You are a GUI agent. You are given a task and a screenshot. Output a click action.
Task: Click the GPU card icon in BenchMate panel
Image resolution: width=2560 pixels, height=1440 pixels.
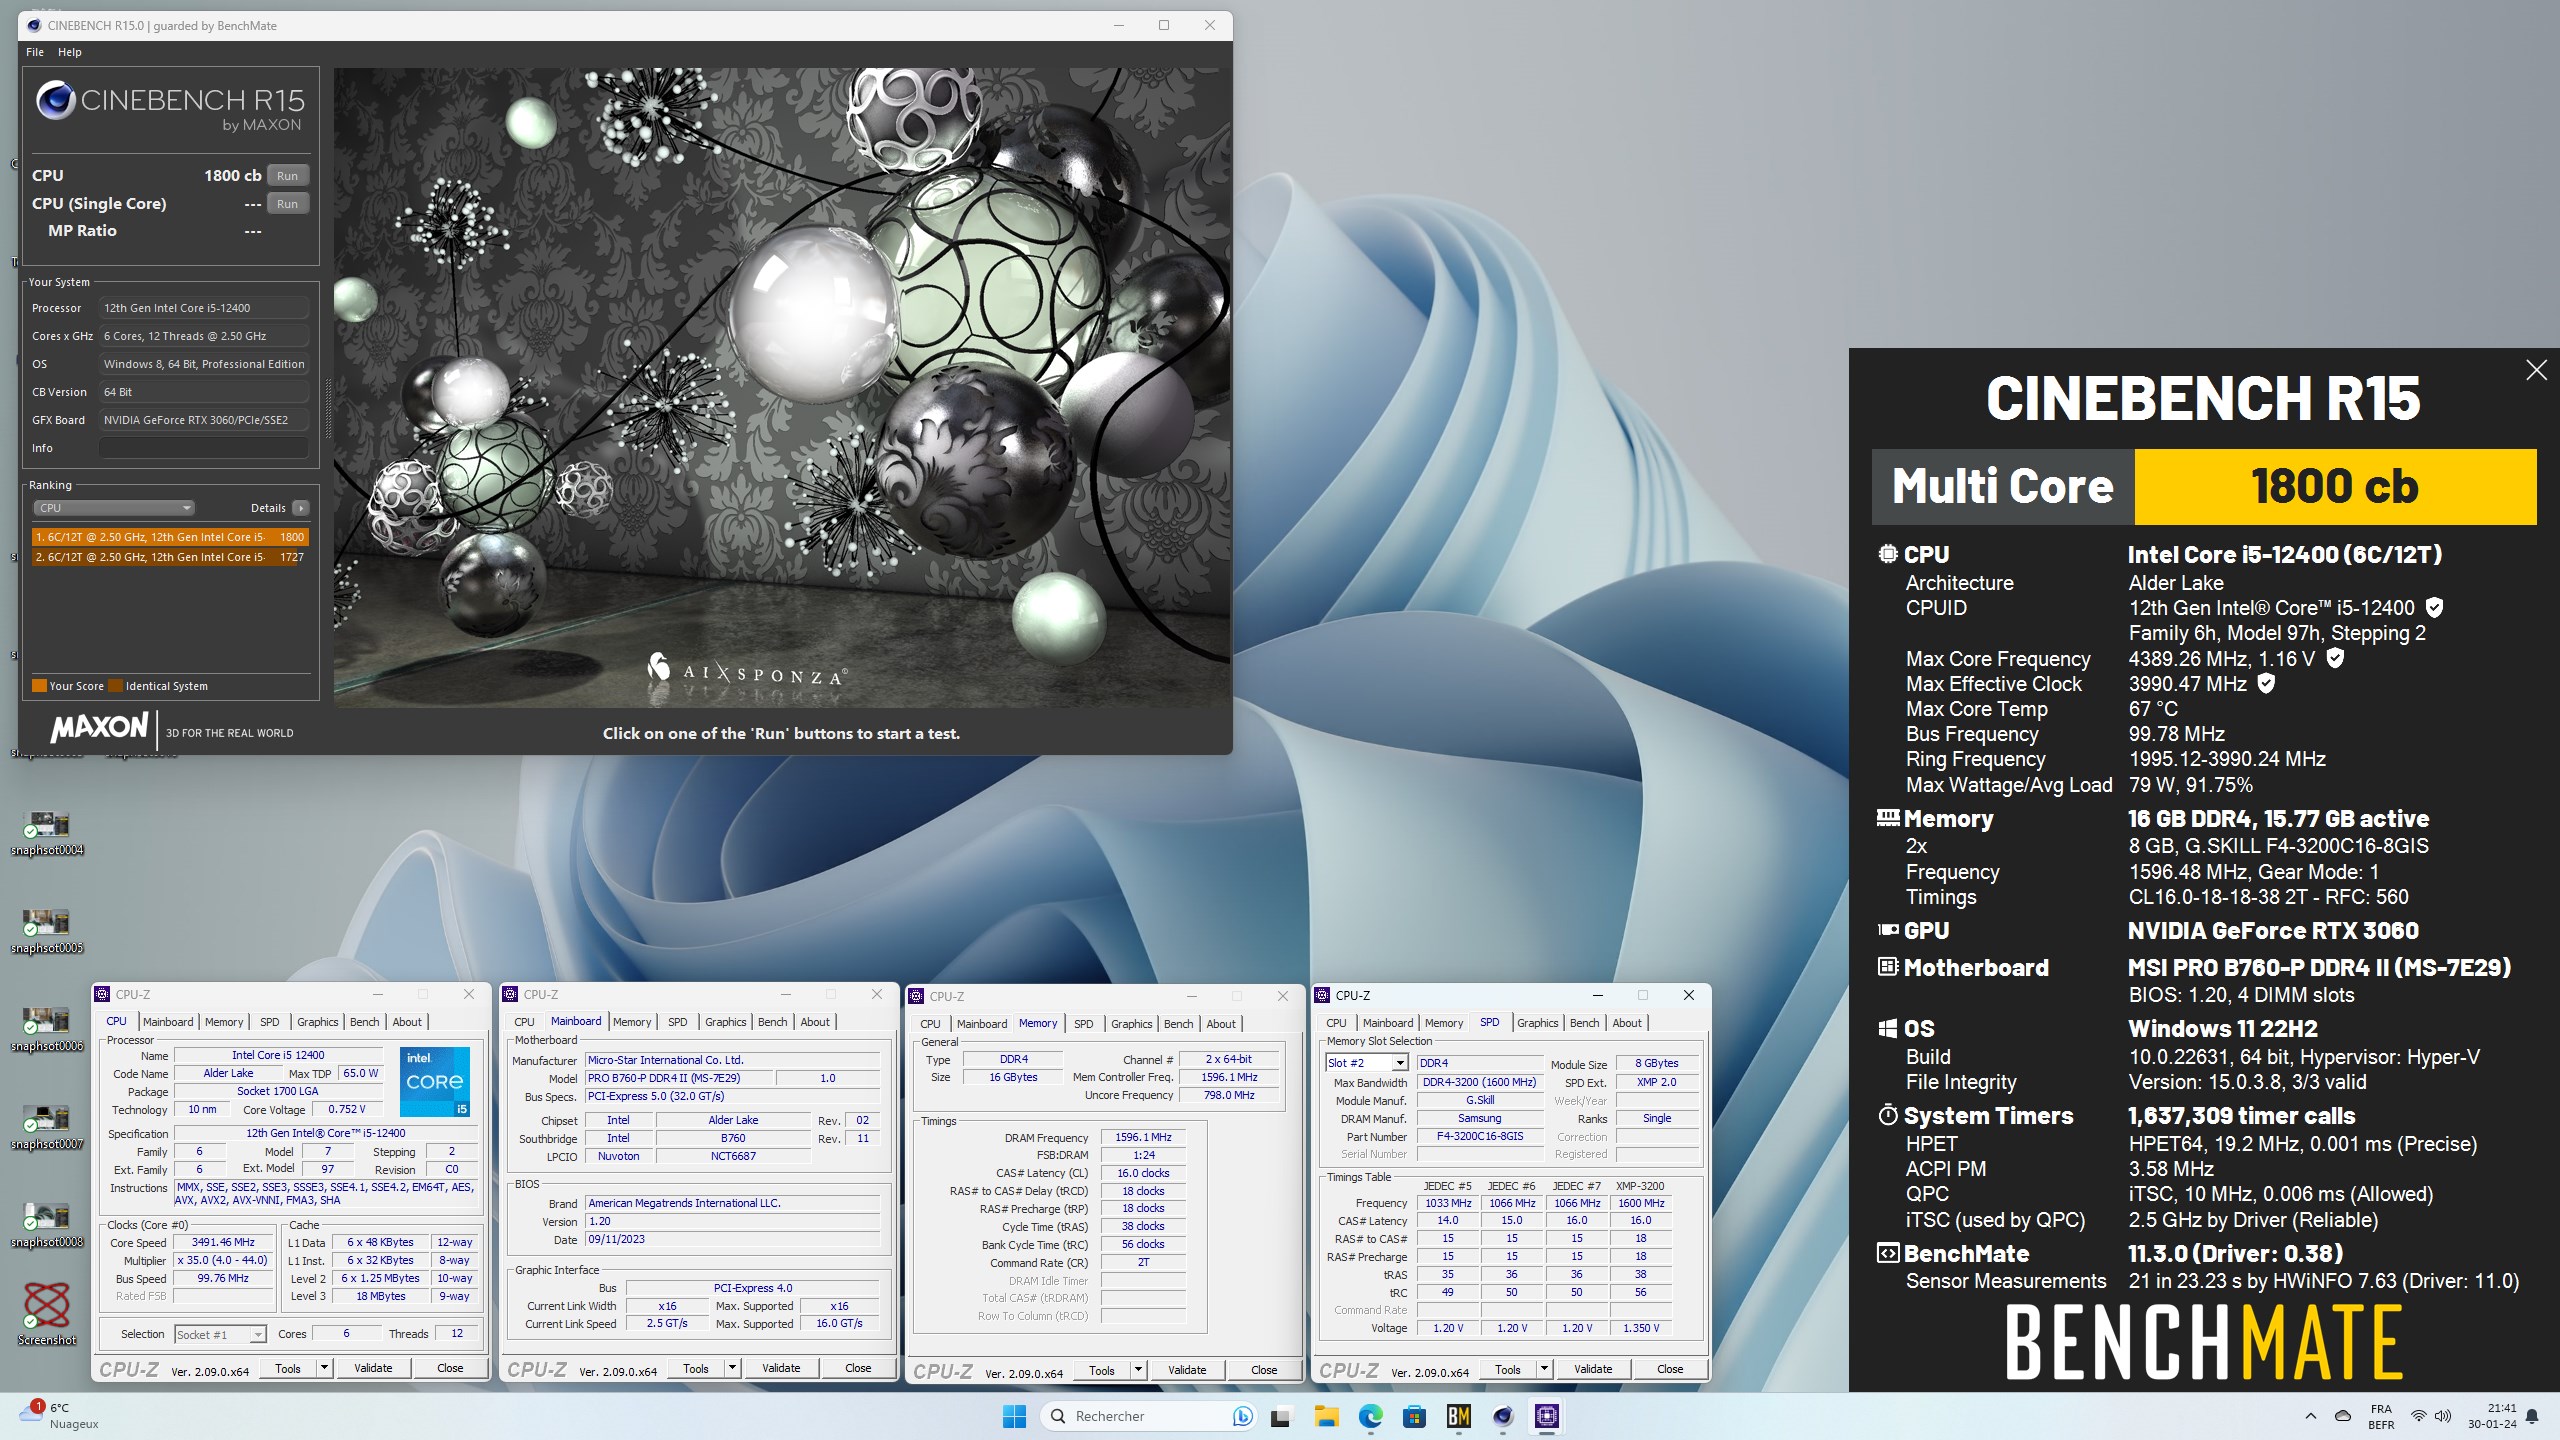pyautogui.click(x=1888, y=930)
